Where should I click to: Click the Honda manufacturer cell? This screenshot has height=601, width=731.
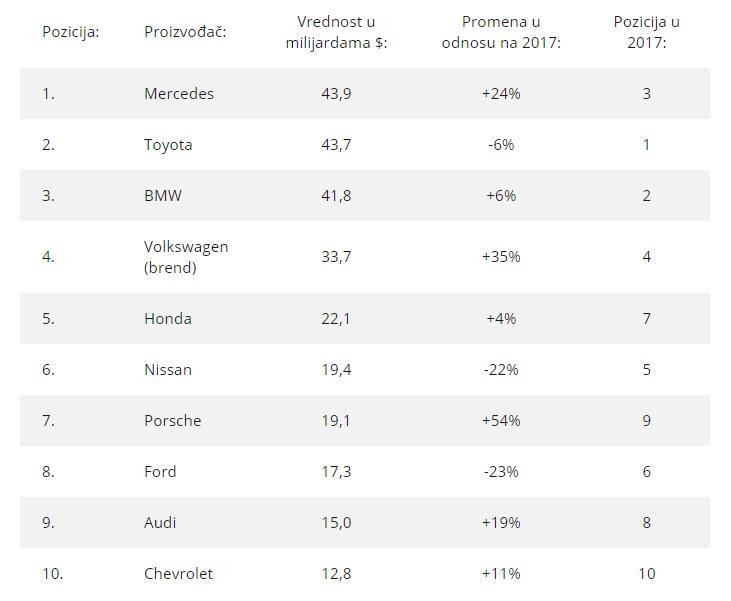[168, 319]
